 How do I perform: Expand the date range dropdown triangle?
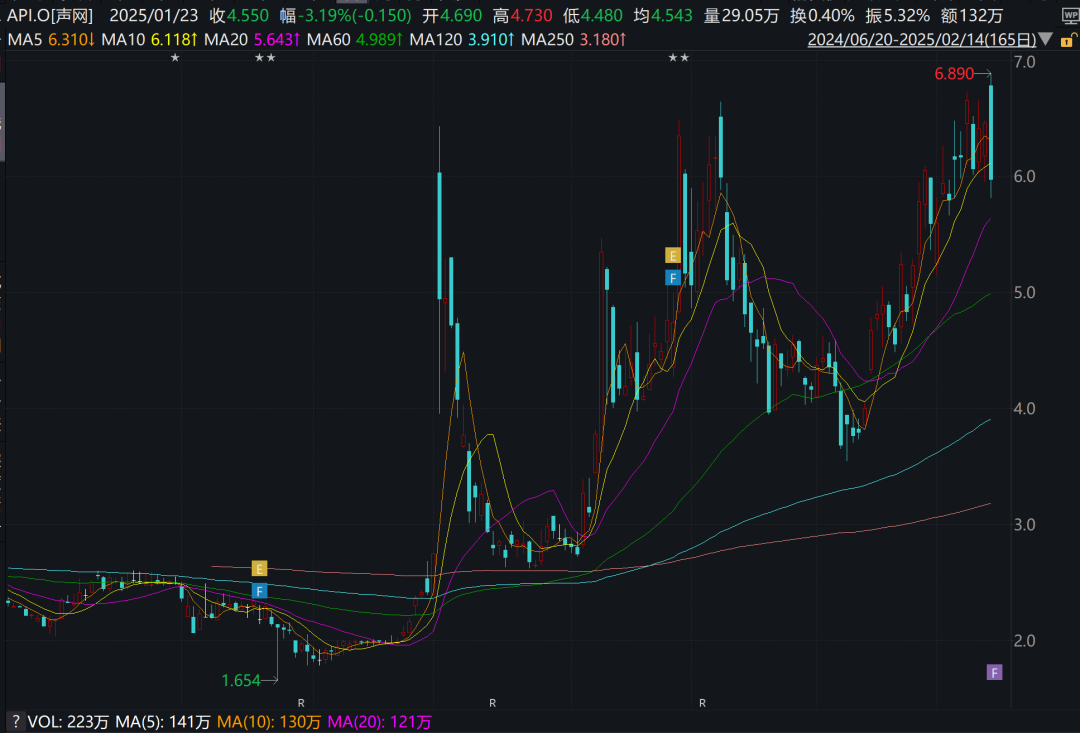coord(1046,40)
